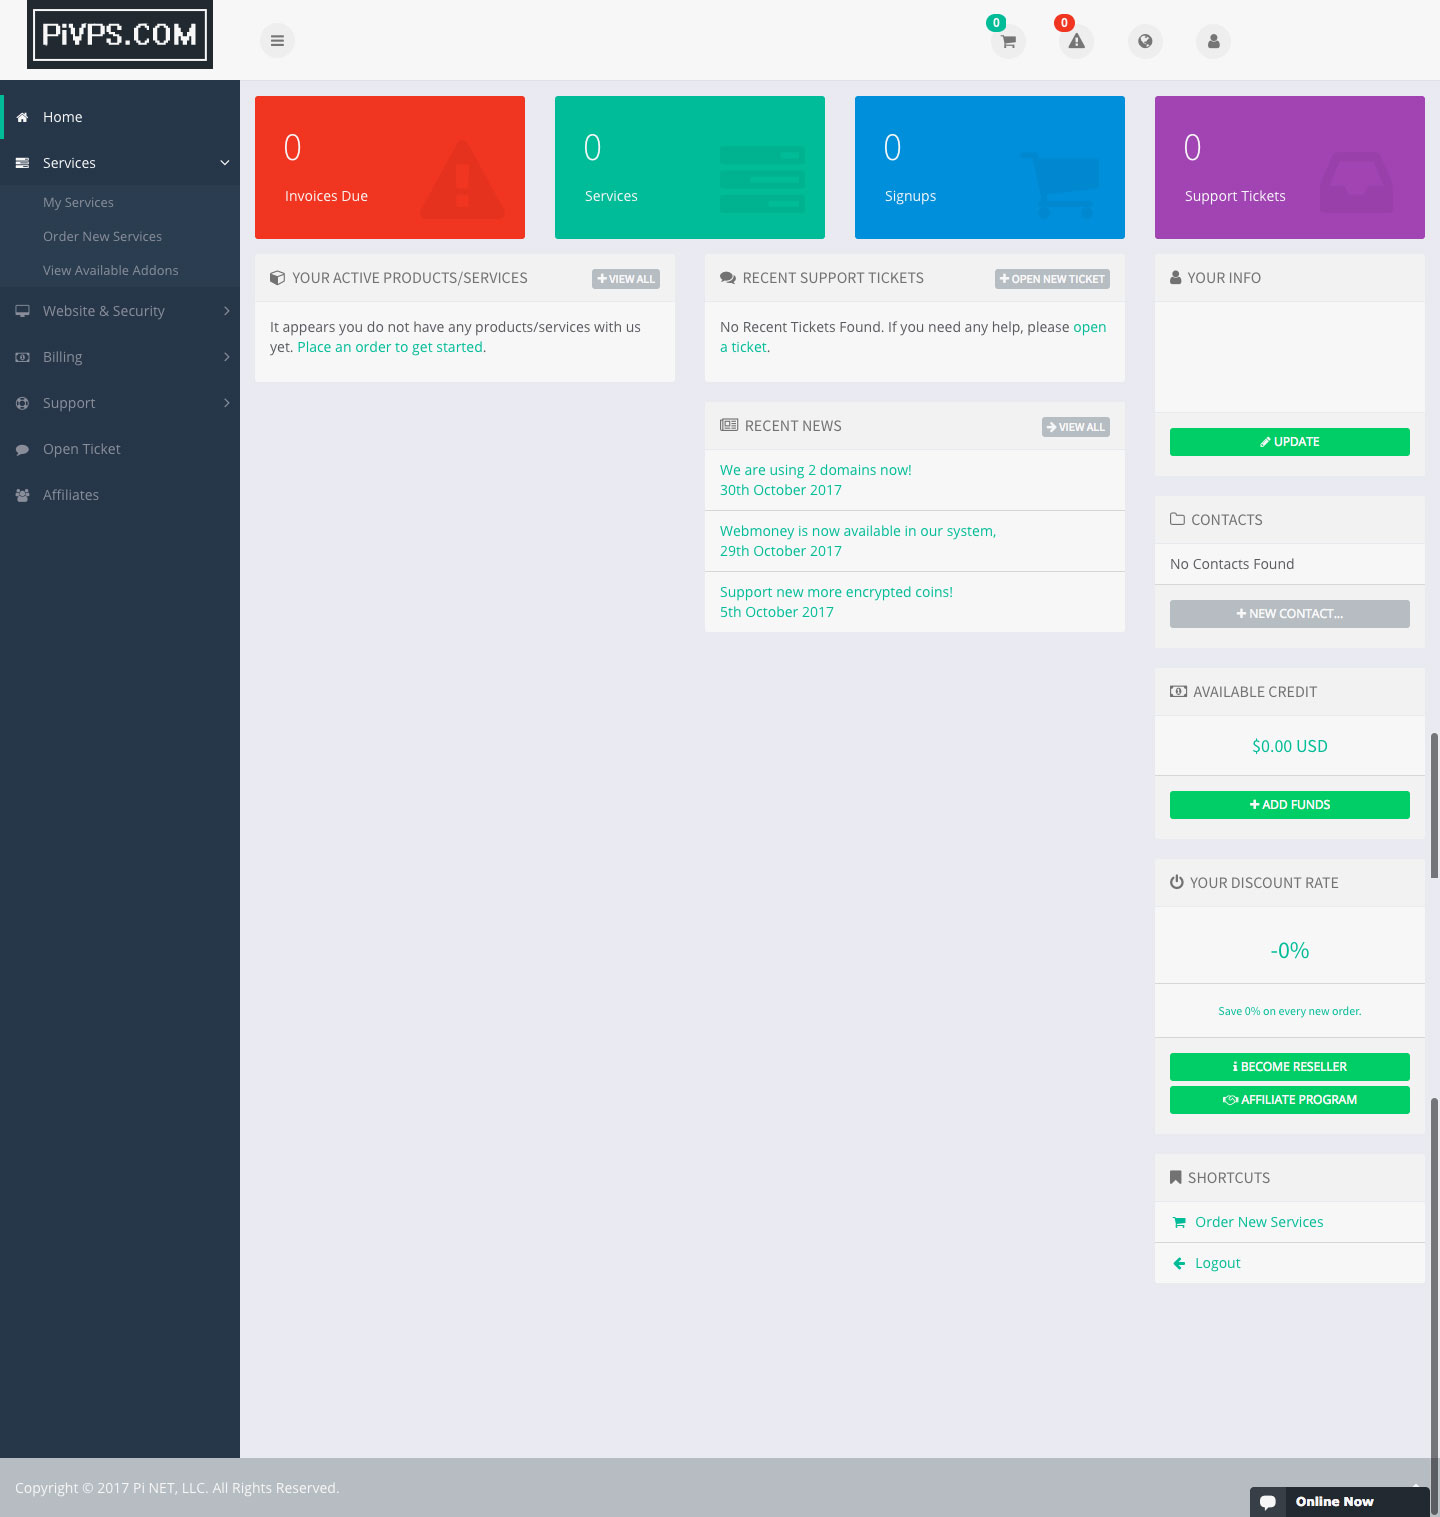Click the Online Now chat bubble icon
The width and height of the screenshot is (1440, 1517).
coord(1268,1502)
